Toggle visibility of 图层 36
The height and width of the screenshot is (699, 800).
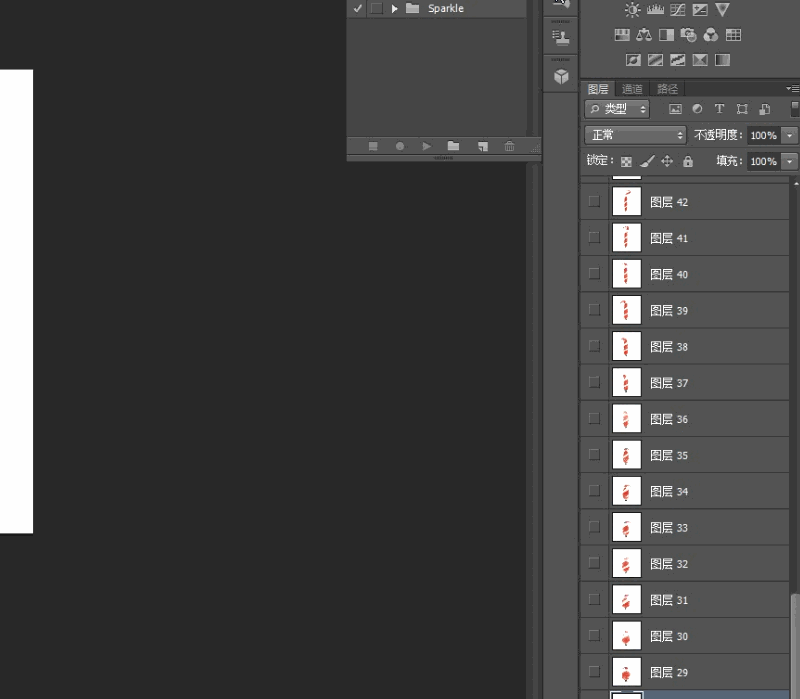tap(594, 418)
